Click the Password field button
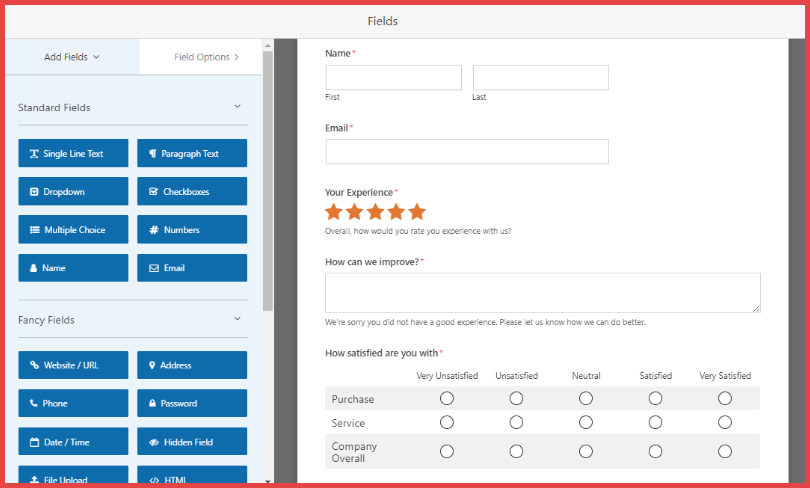The width and height of the screenshot is (810, 488). 191,404
